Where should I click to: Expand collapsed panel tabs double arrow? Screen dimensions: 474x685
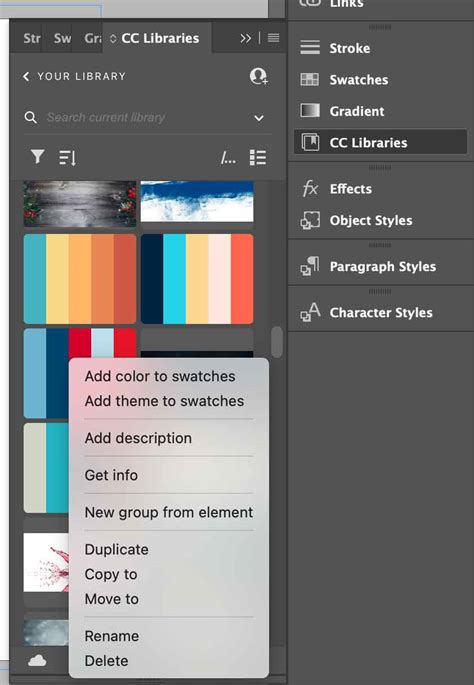[x=246, y=38]
